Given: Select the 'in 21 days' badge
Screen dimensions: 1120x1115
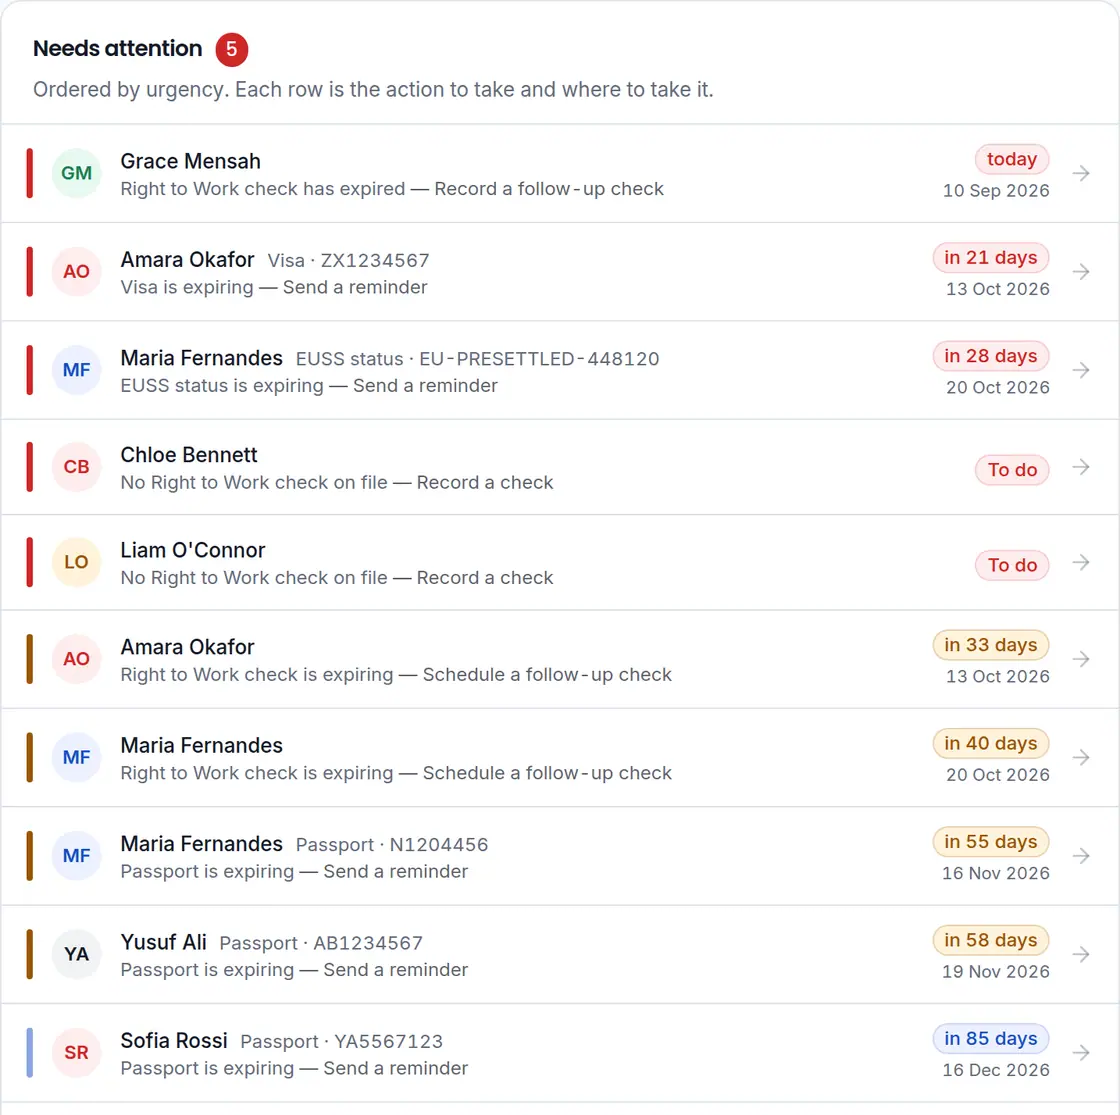Looking at the screenshot, I should point(990,258).
